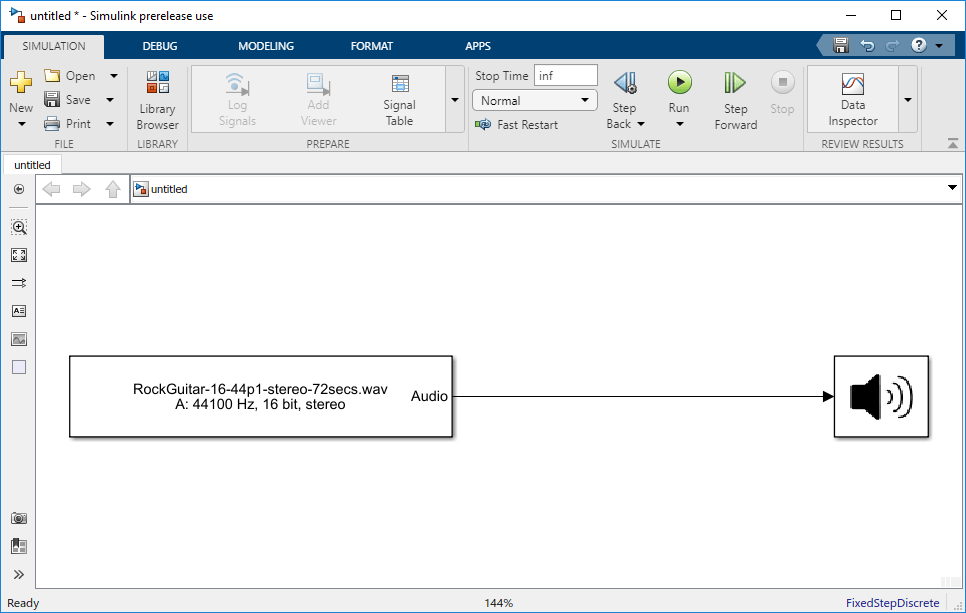The width and height of the screenshot is (966, 613).
Task: Toggle Fast Restart
Action: 516,124
